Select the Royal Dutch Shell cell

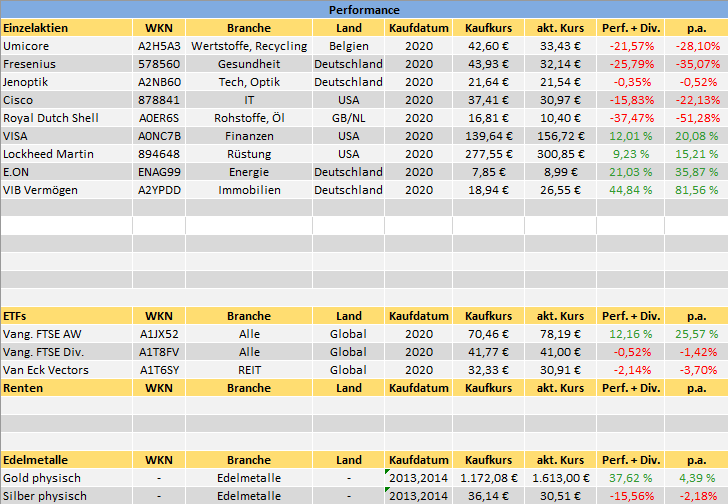(x=67, y=118)
